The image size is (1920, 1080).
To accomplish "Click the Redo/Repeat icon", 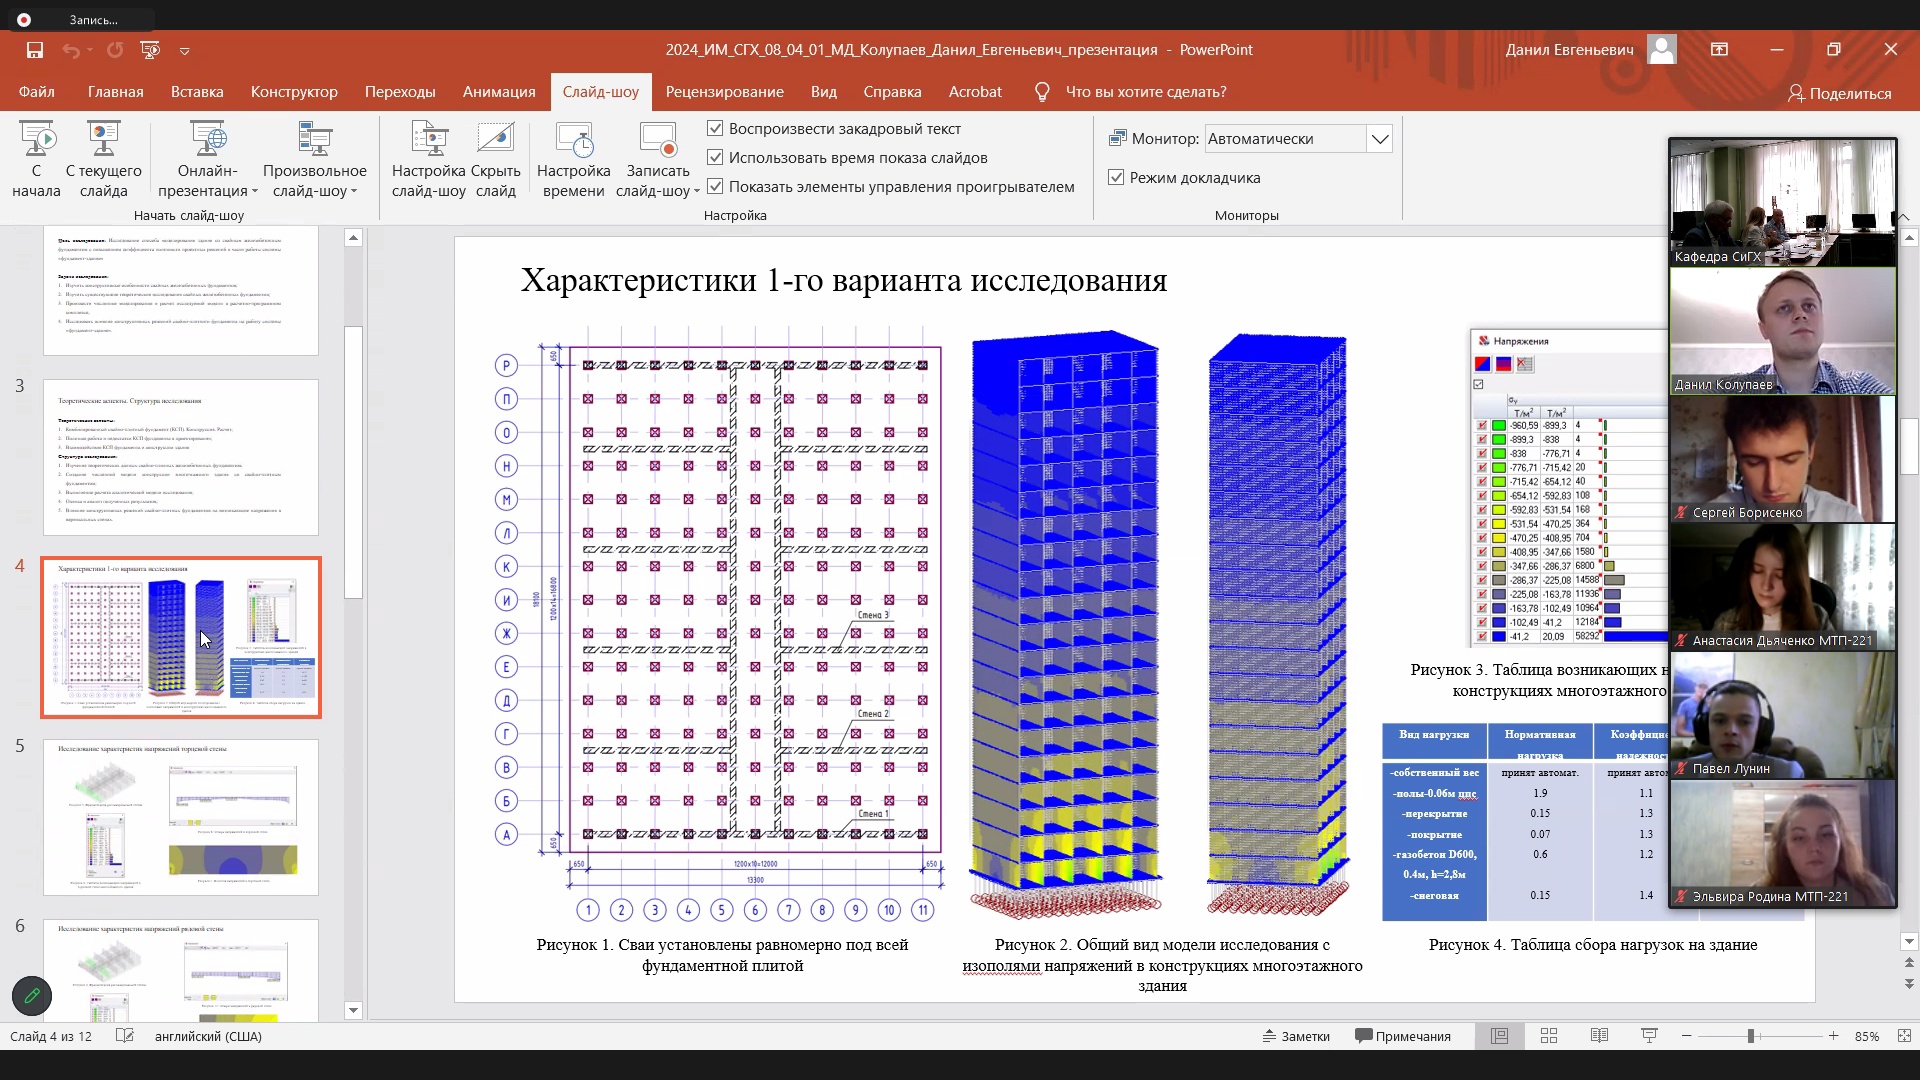I will (x=115, y=50).
